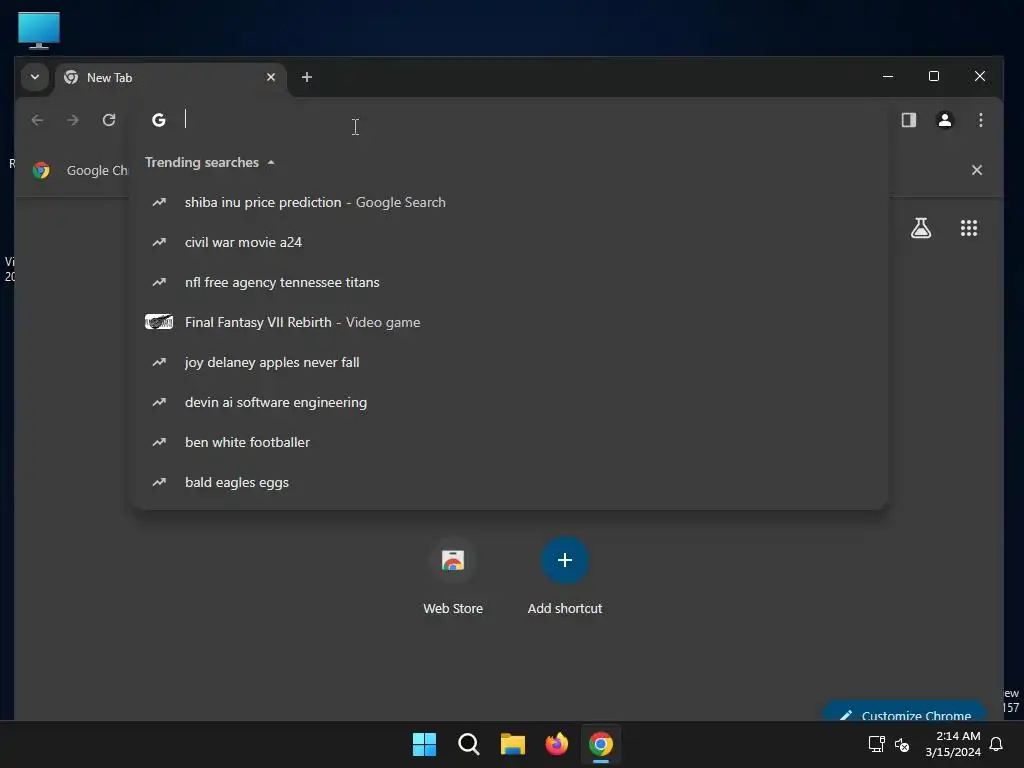1024x768 pixels.
Task: Collapse the Trending searches section
Action: [x=210, y=163]
